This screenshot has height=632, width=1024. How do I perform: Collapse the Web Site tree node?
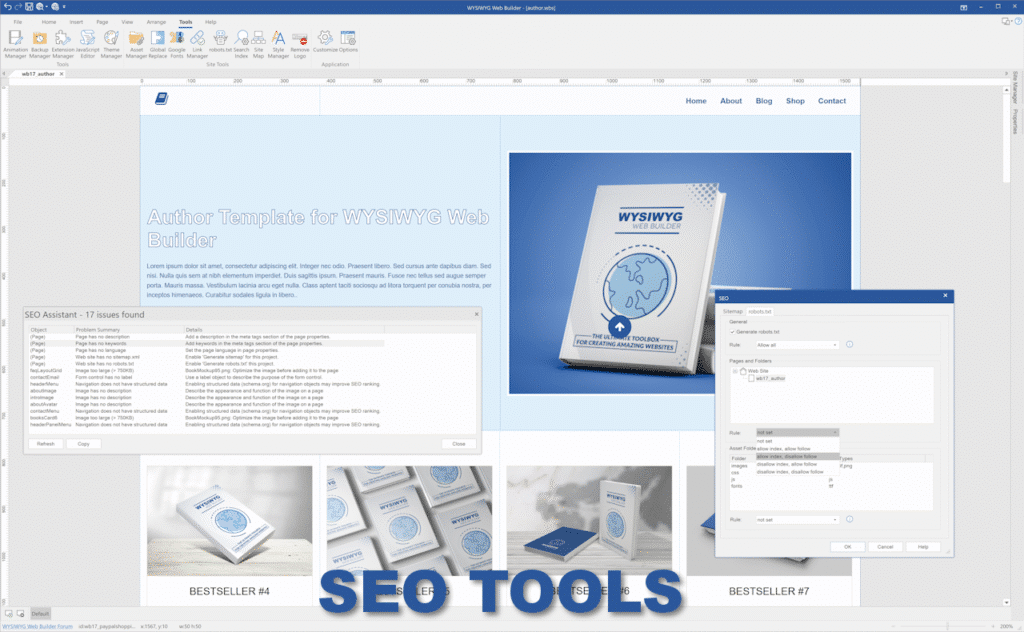pos(734,370)
